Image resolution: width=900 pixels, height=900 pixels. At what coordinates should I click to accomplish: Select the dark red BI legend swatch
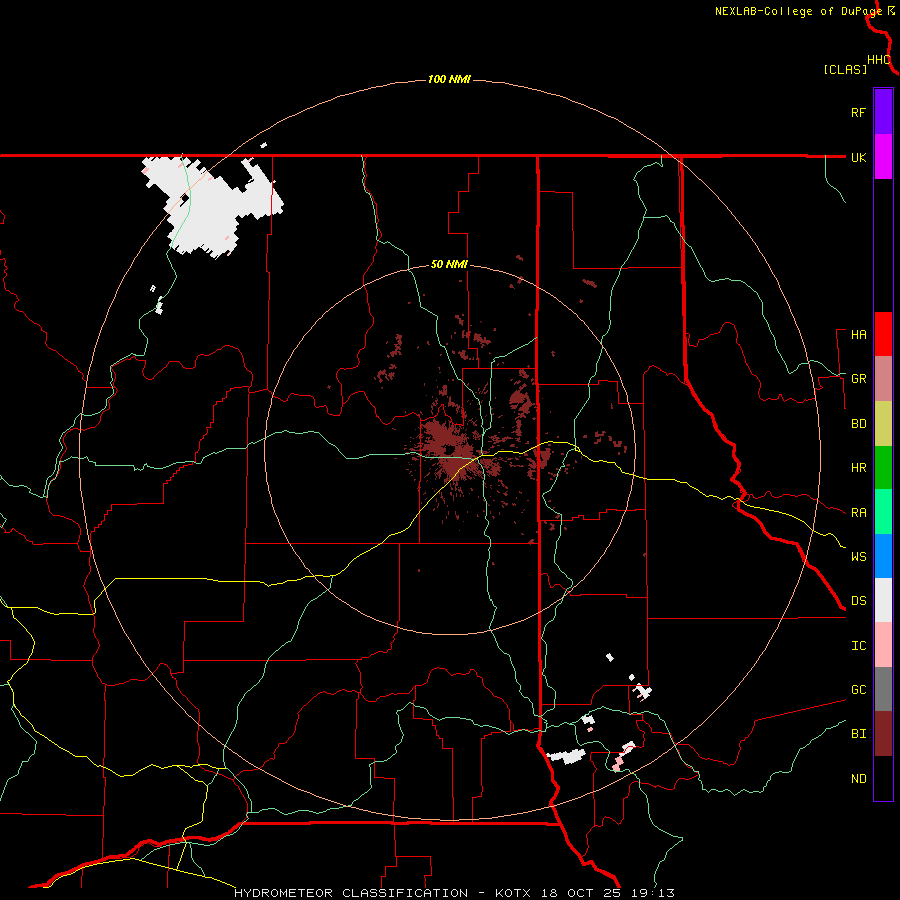coord(883,734)
